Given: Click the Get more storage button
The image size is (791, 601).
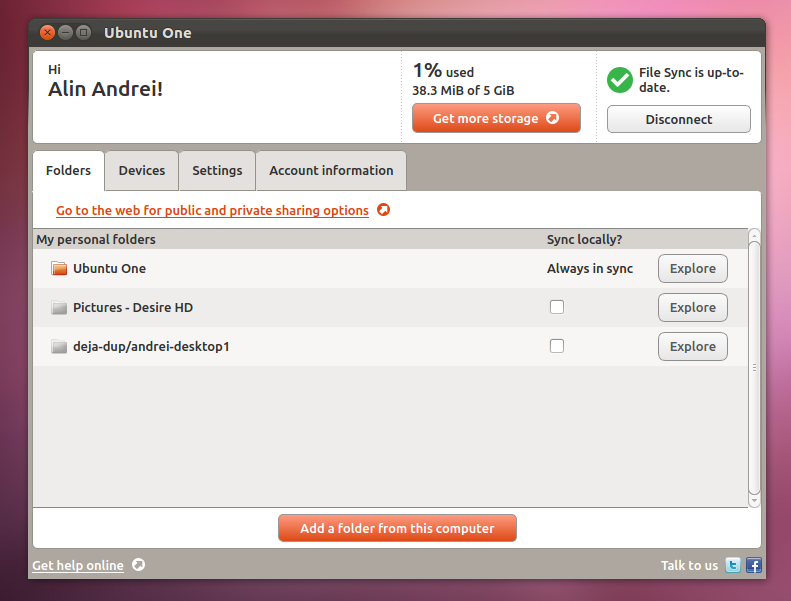Looking at the screenshot, I should pyautogui.click(x=496, y=118).
